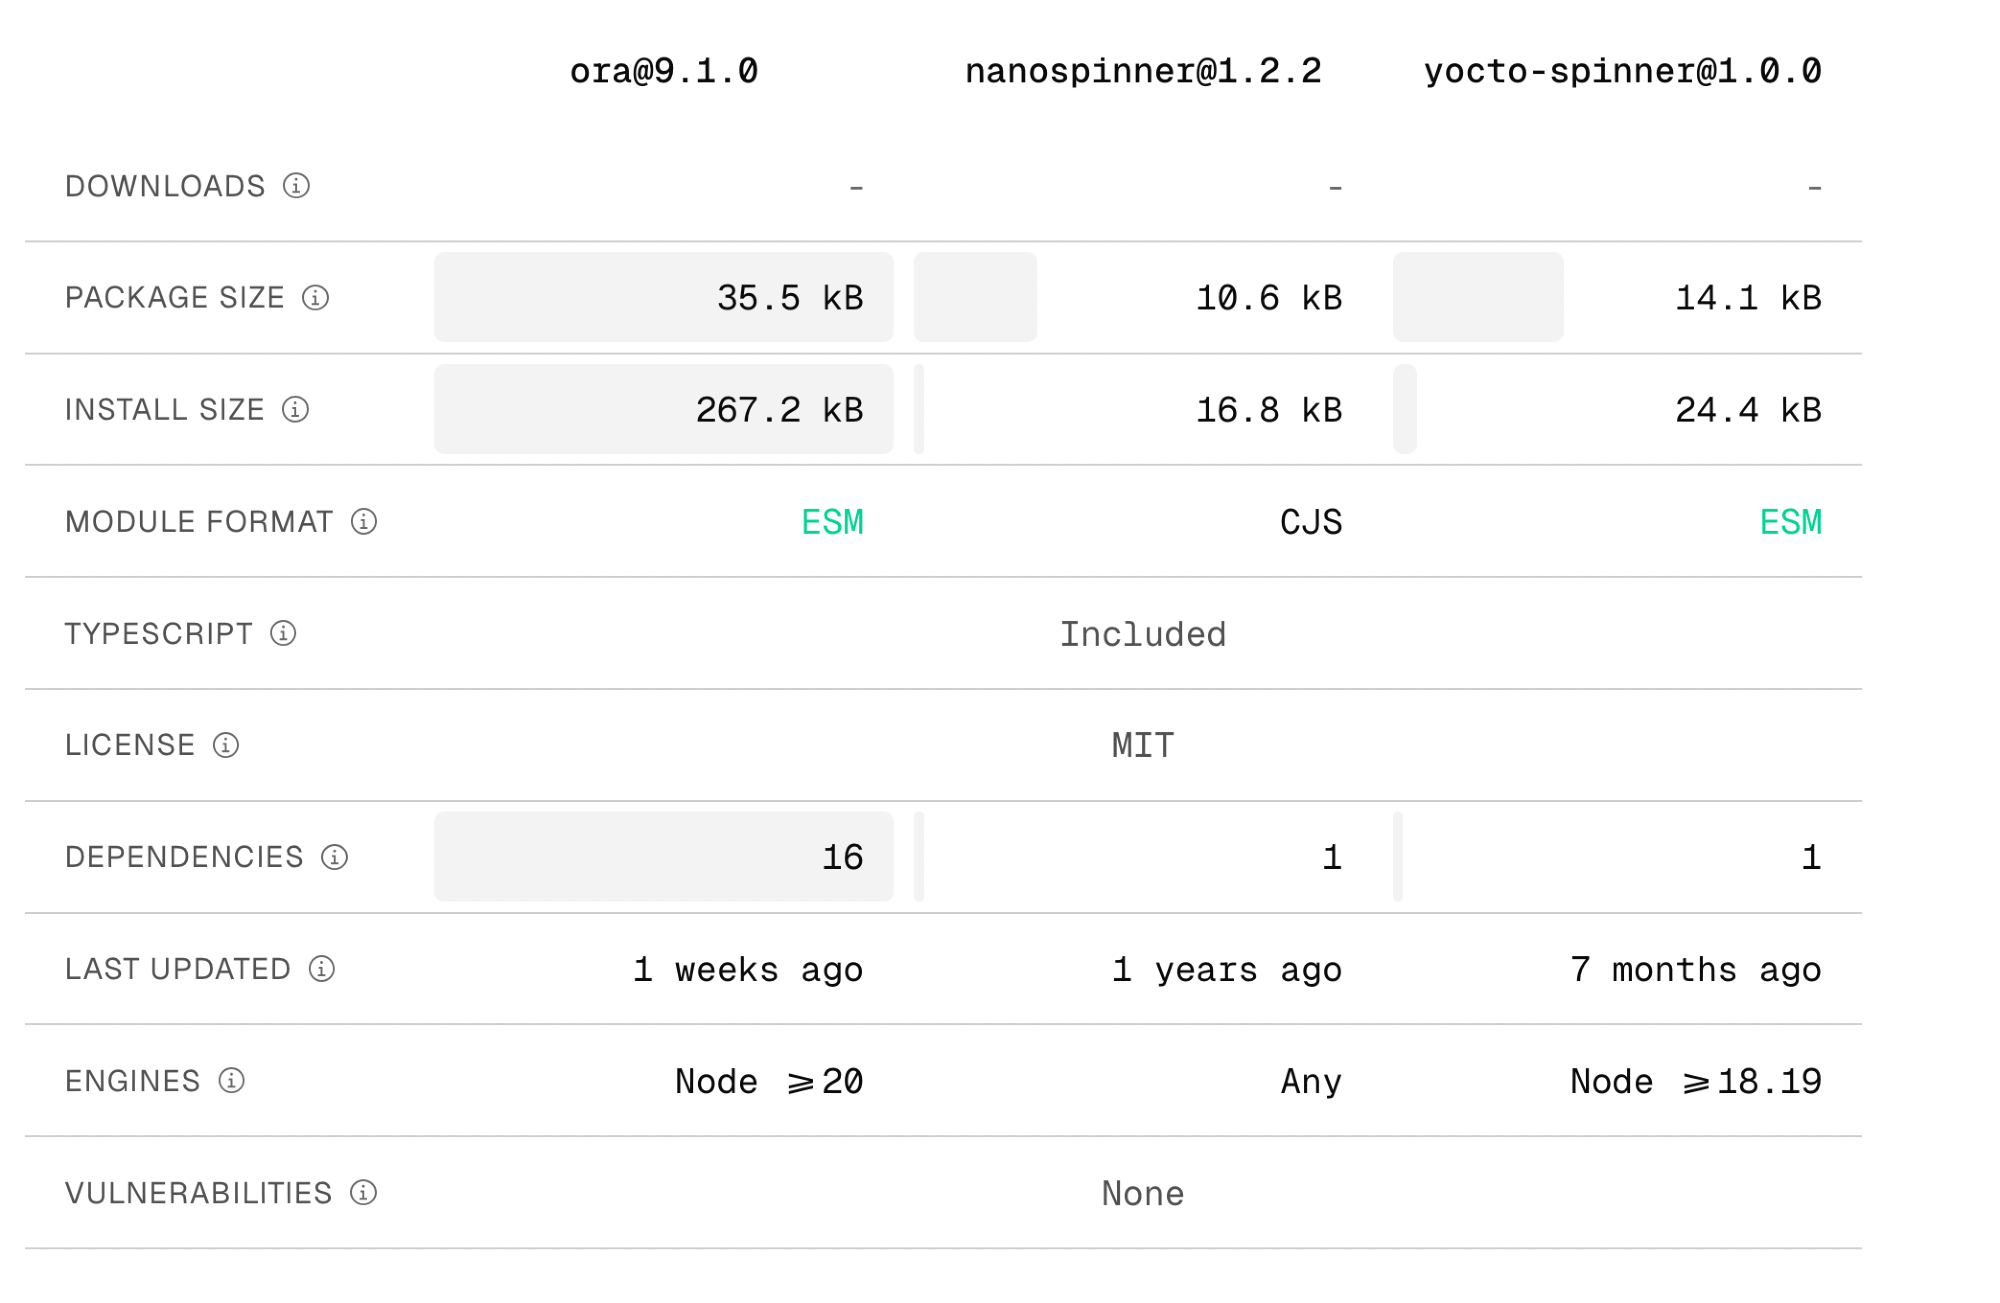This screenshot has width=2000, height=1303.
Task: Open the Engines info icon
Action: click(231, 1081)
